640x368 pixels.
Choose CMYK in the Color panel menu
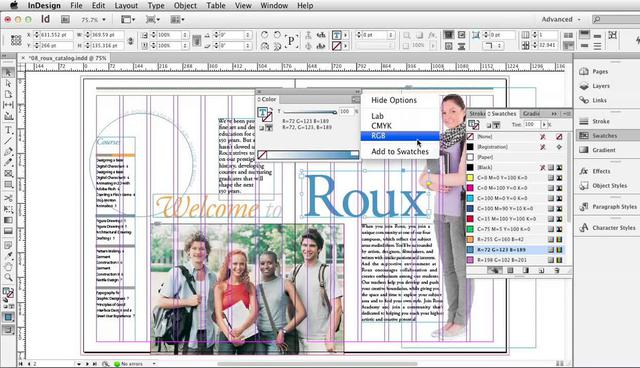pos(400,126)
